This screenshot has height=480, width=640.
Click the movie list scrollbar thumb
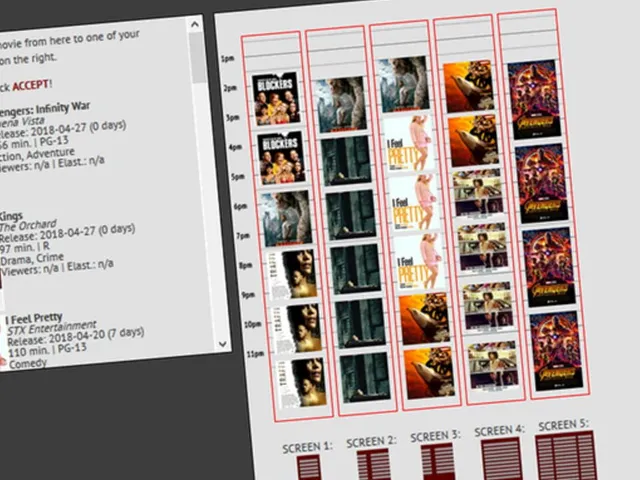tap(199, 57)
